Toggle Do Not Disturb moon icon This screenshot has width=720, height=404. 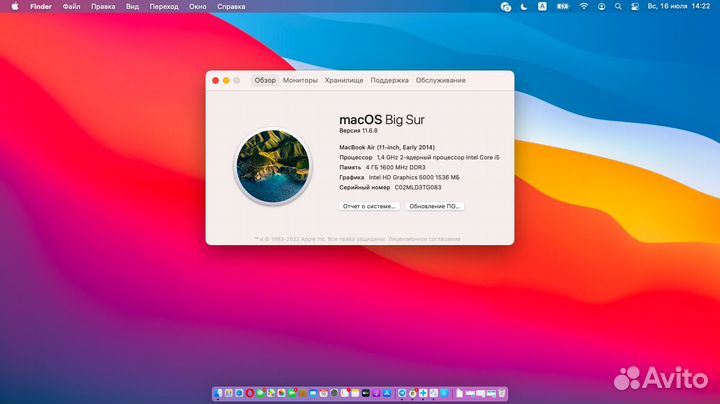click(524, 6)
